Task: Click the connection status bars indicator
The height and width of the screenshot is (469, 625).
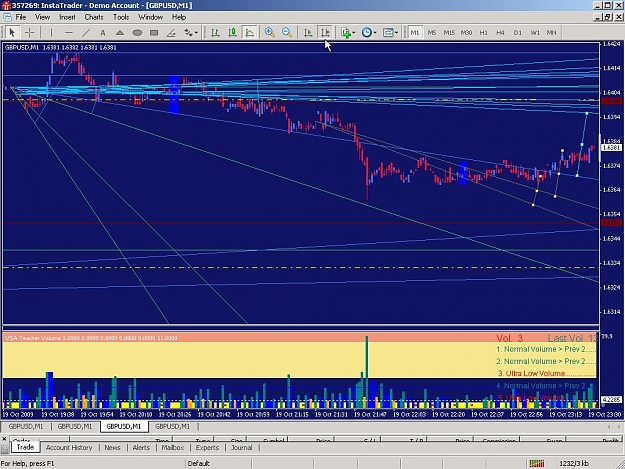Action: (x=537, y=463)
